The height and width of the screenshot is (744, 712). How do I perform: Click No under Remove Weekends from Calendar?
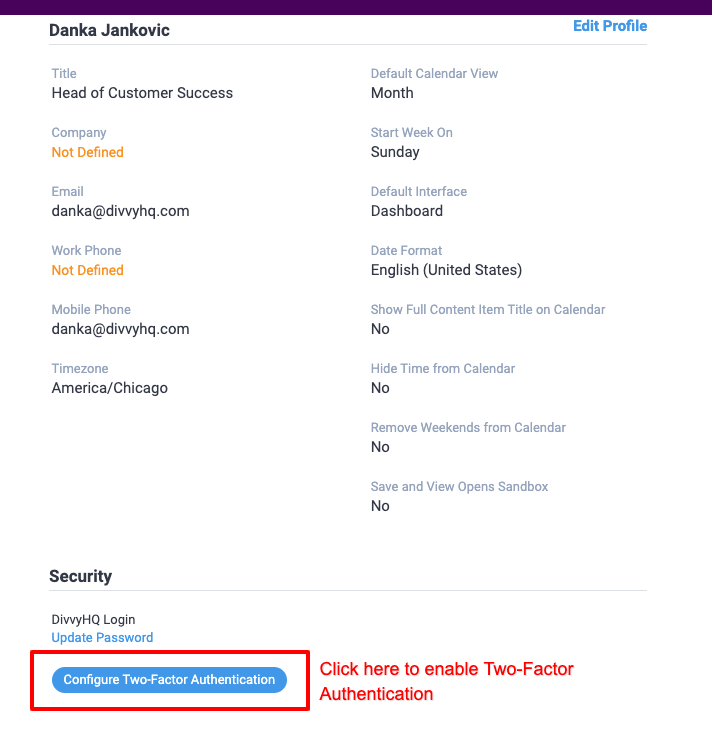[380, 447]
